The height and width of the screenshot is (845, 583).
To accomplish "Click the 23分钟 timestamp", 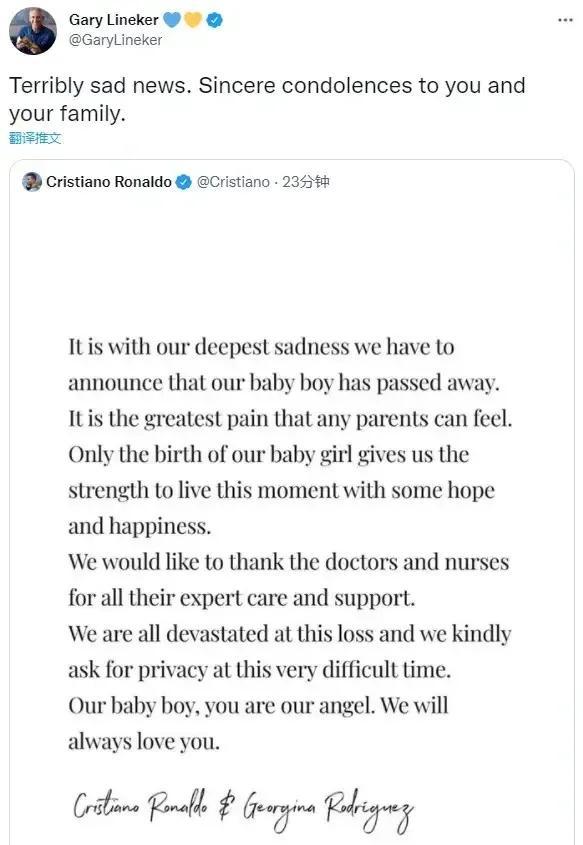I will pyautogui.click(x=306, y=182).
